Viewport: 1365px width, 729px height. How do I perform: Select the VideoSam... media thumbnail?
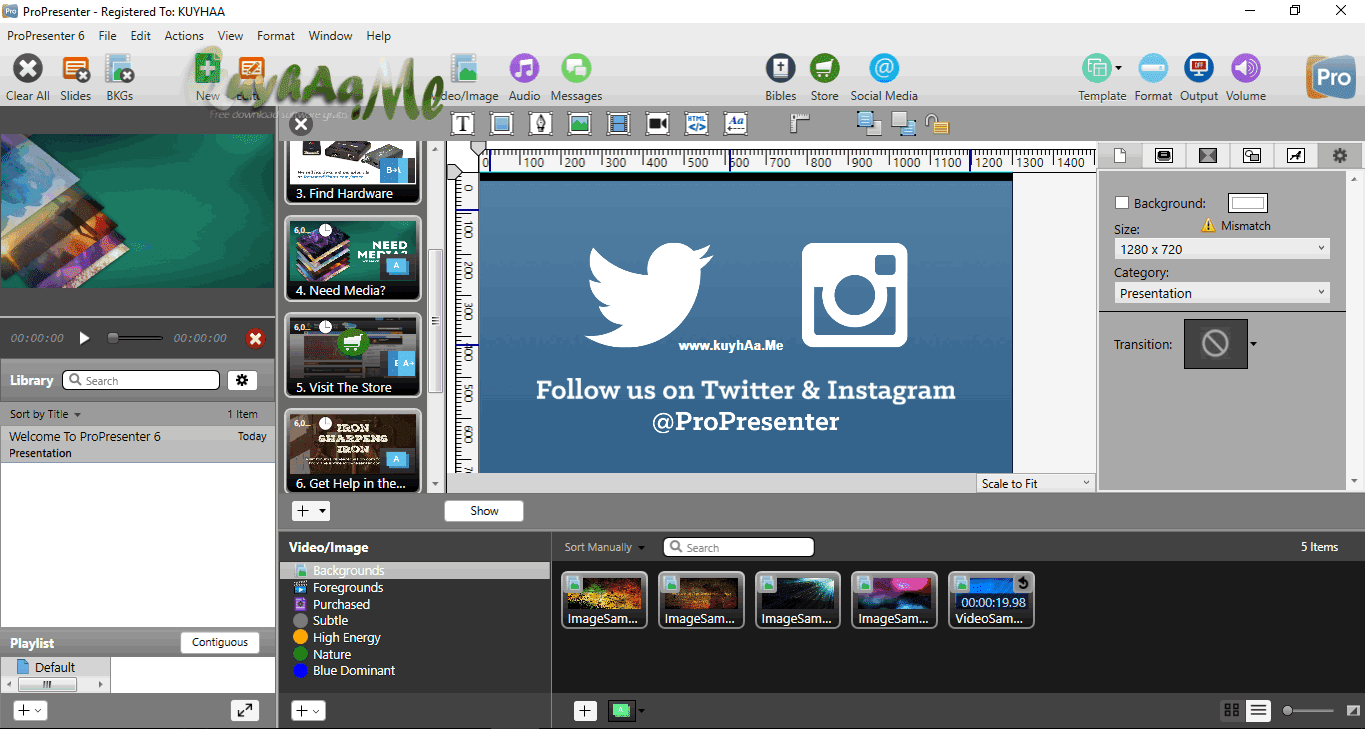[991, 600]
